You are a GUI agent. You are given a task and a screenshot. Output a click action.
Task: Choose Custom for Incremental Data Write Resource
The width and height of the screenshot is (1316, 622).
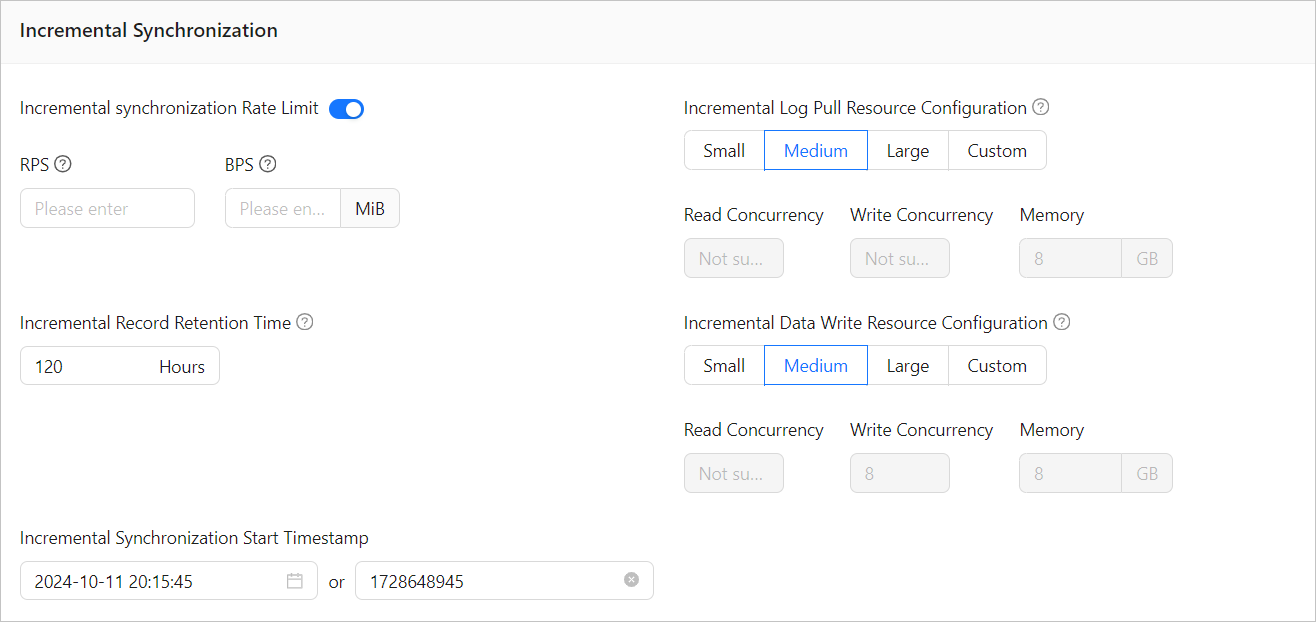[997, 366]
